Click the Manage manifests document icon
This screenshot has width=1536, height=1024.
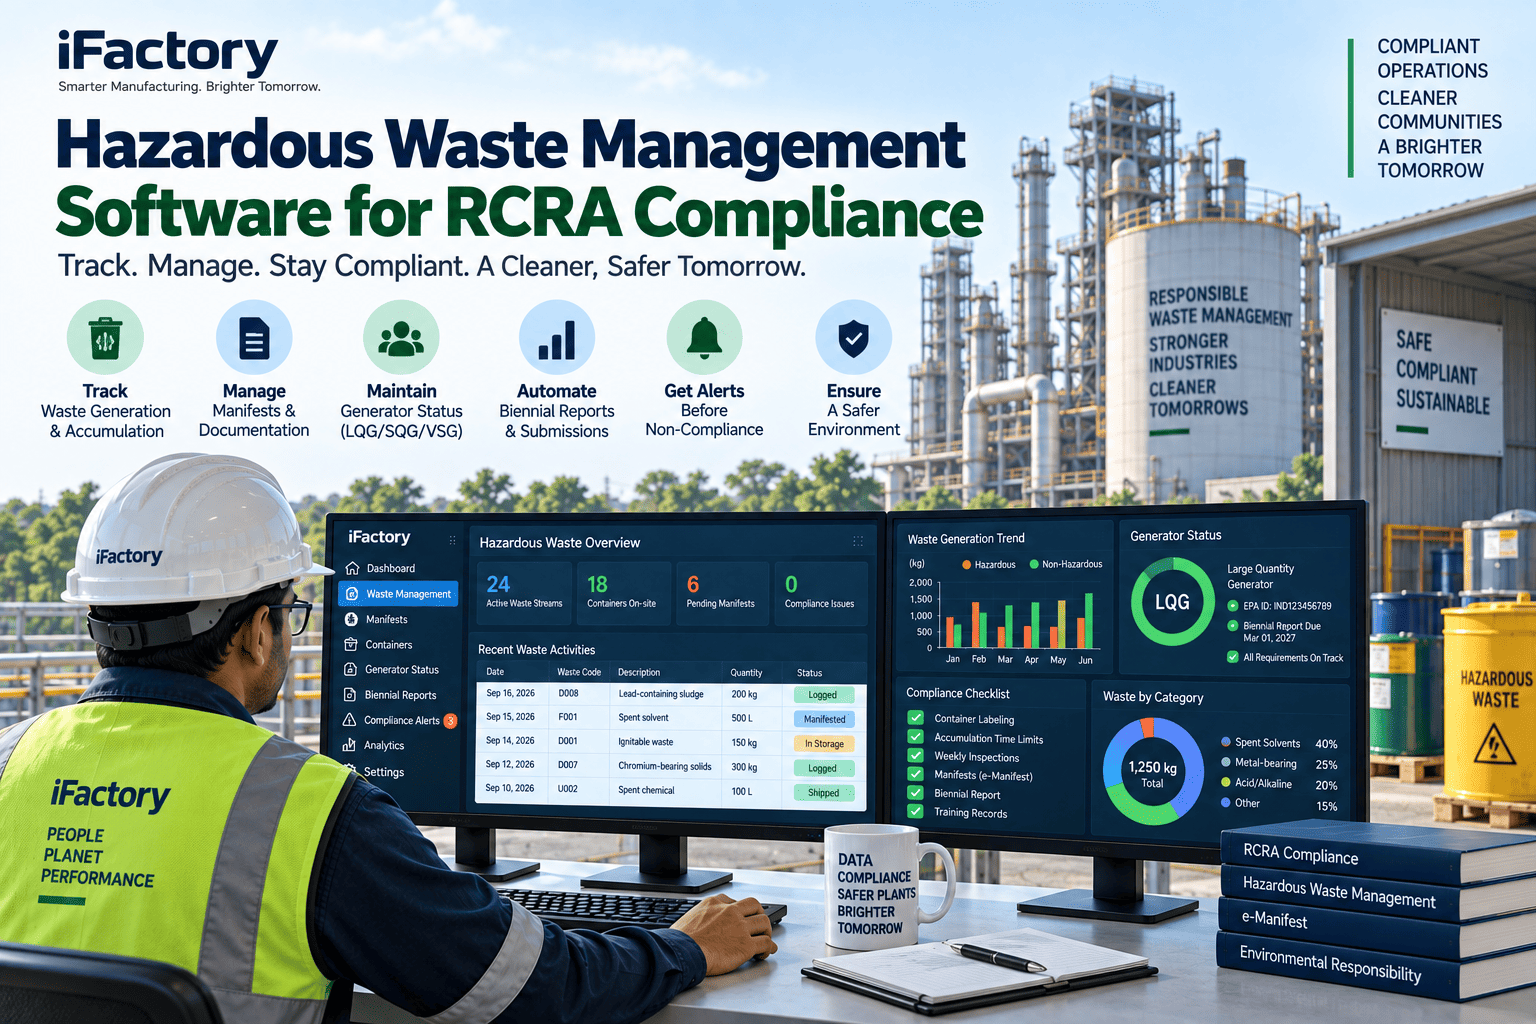[254, 338]
